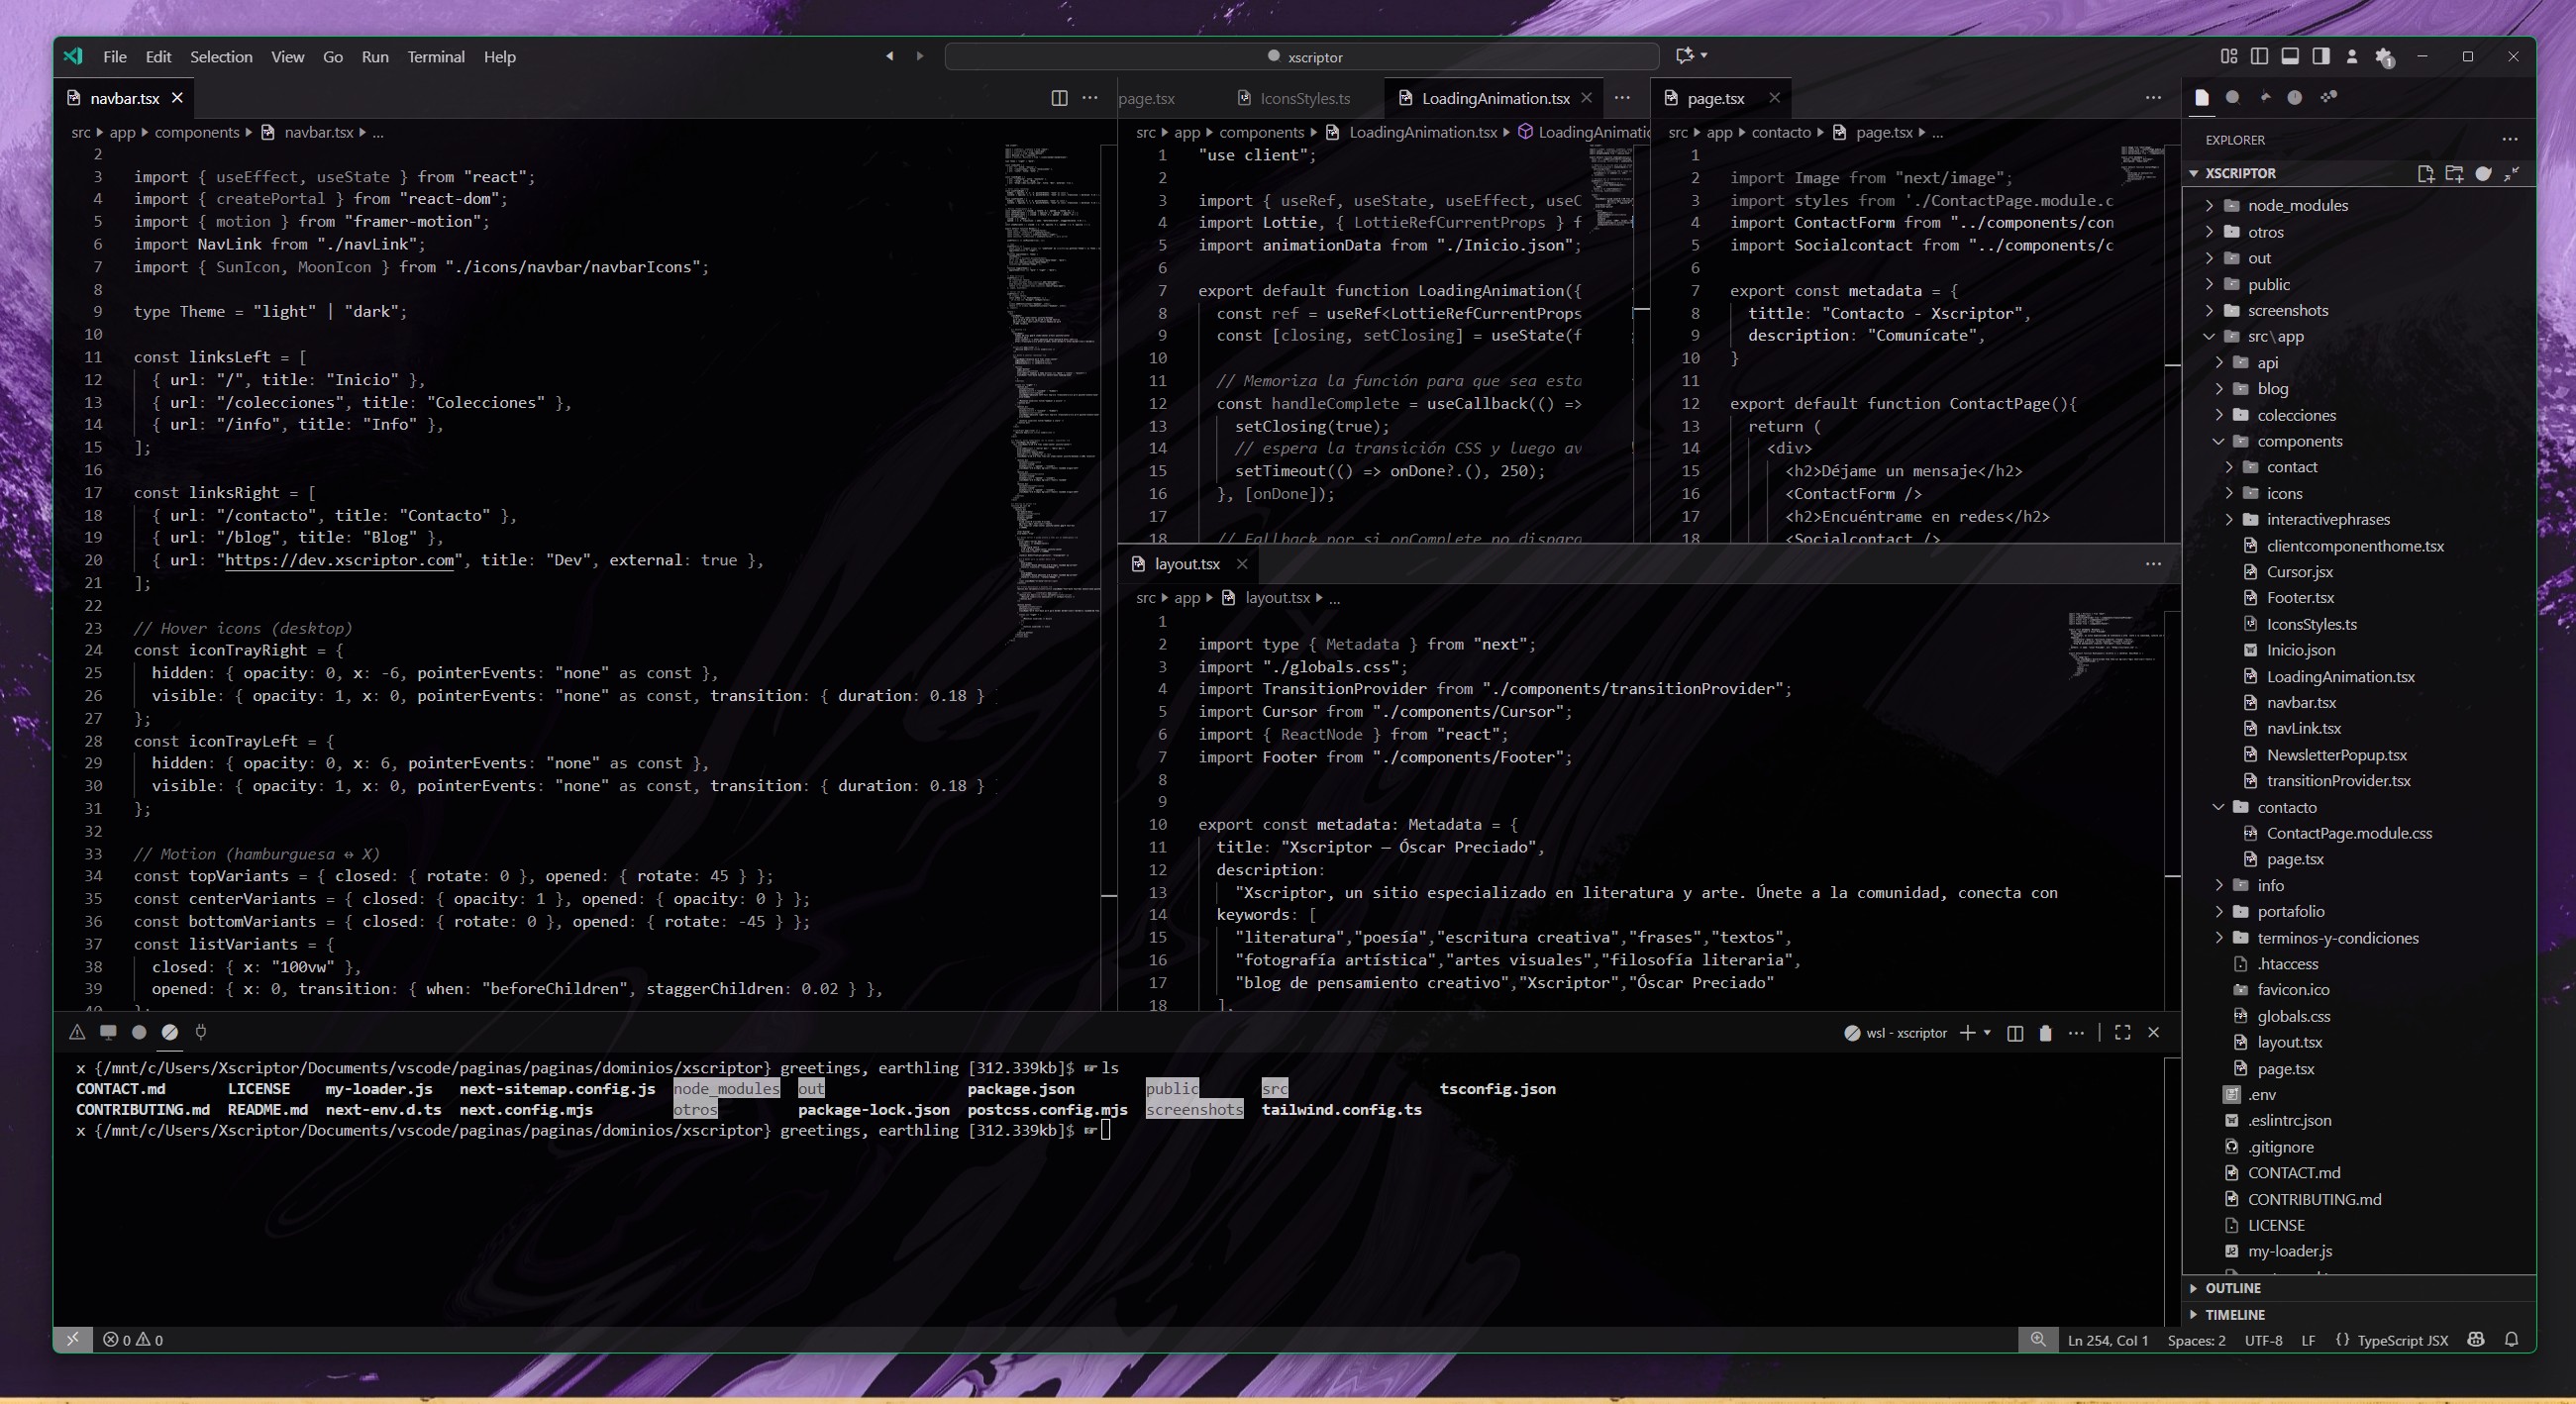
Task: Open the https://dev.xscriptor.com link
Action: pos(340,560)
